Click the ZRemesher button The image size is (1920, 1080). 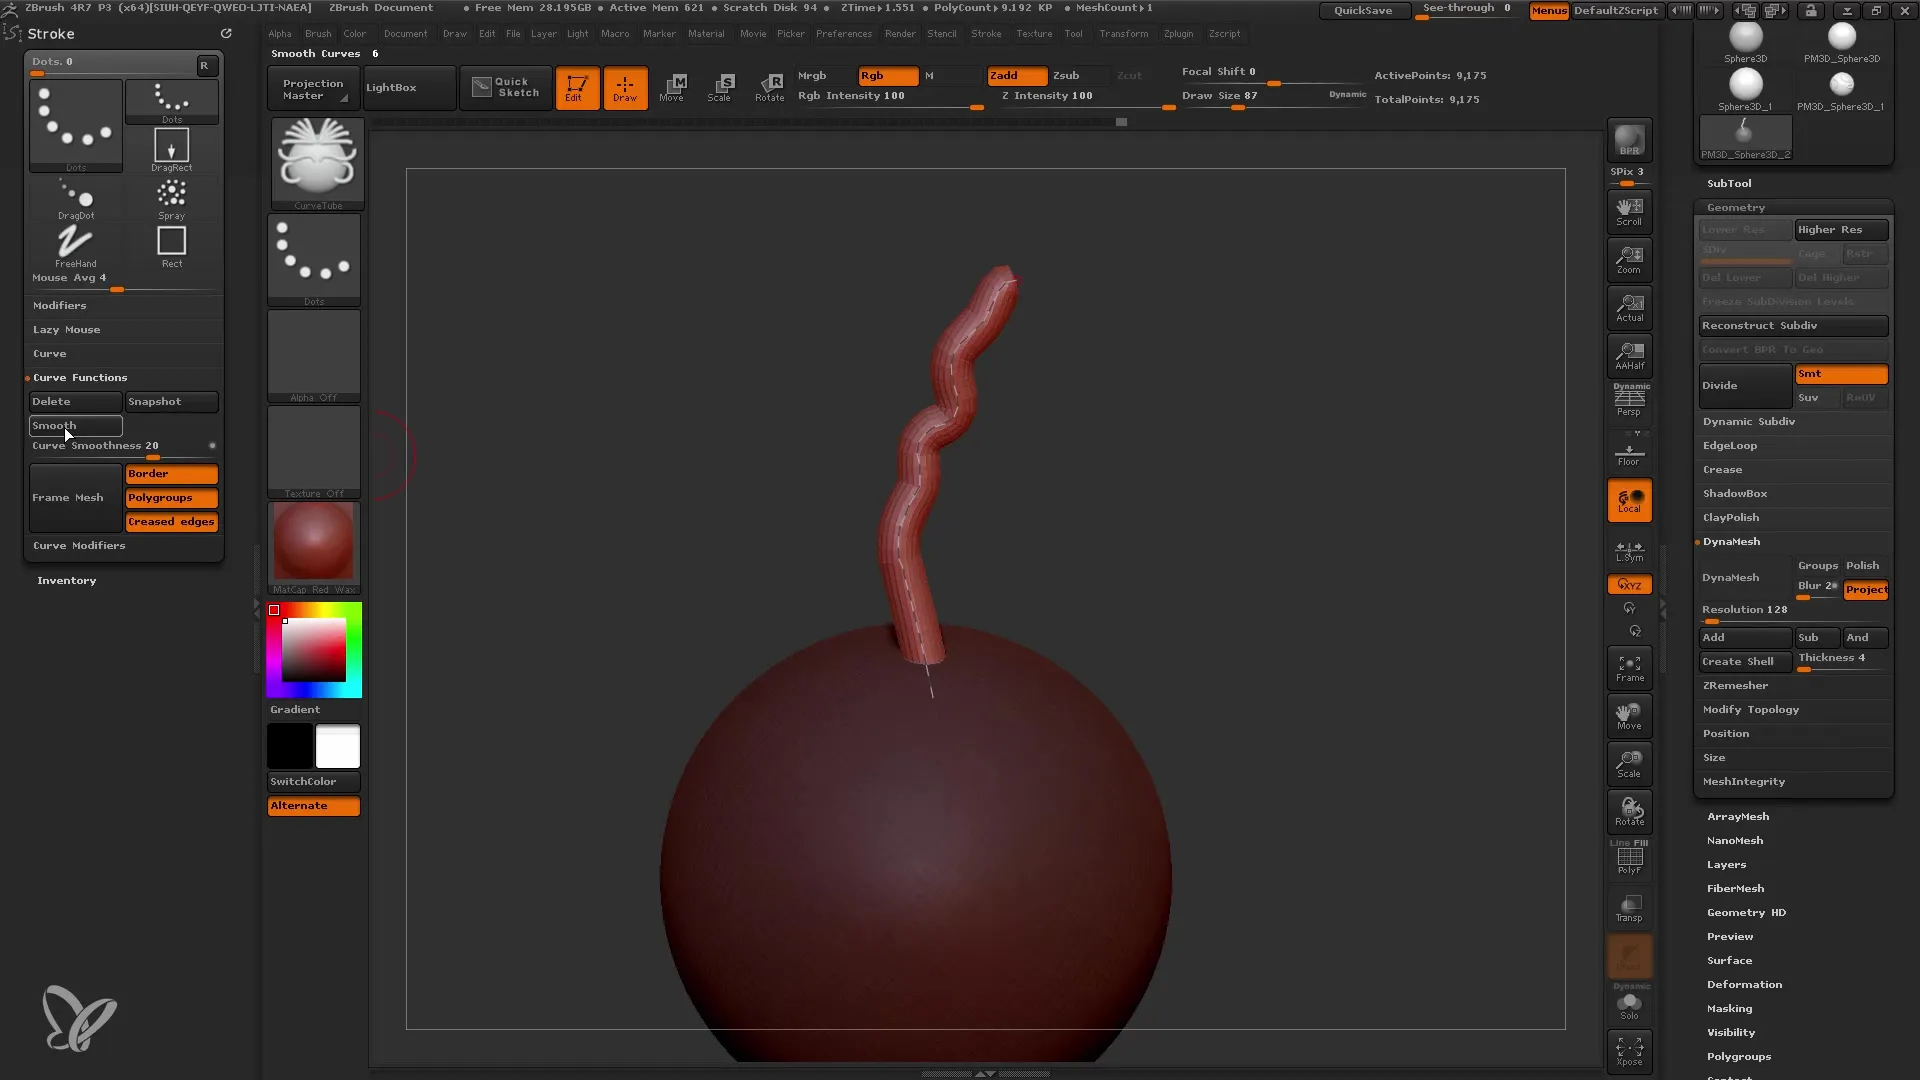click(1734, 686)
